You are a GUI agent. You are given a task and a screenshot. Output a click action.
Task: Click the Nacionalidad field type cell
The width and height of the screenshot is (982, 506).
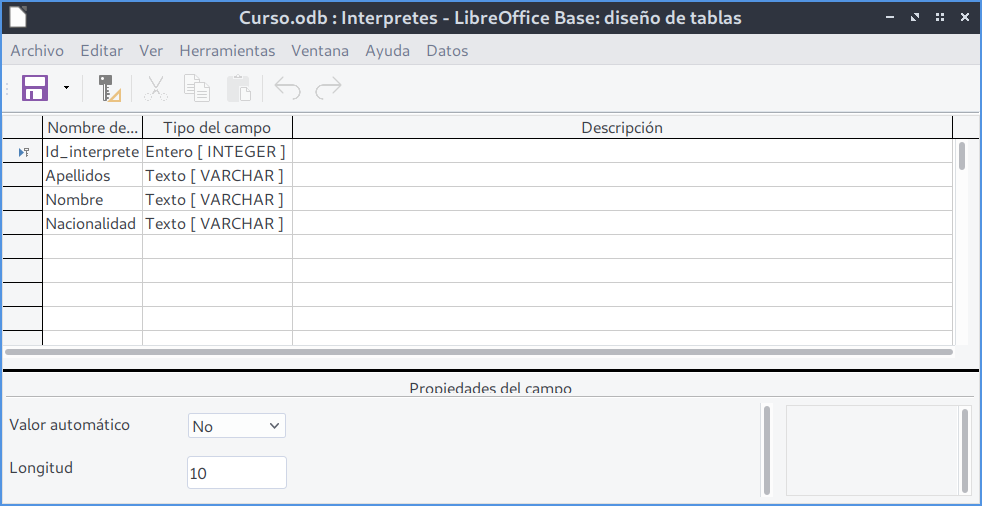click(x=216, y=224)
